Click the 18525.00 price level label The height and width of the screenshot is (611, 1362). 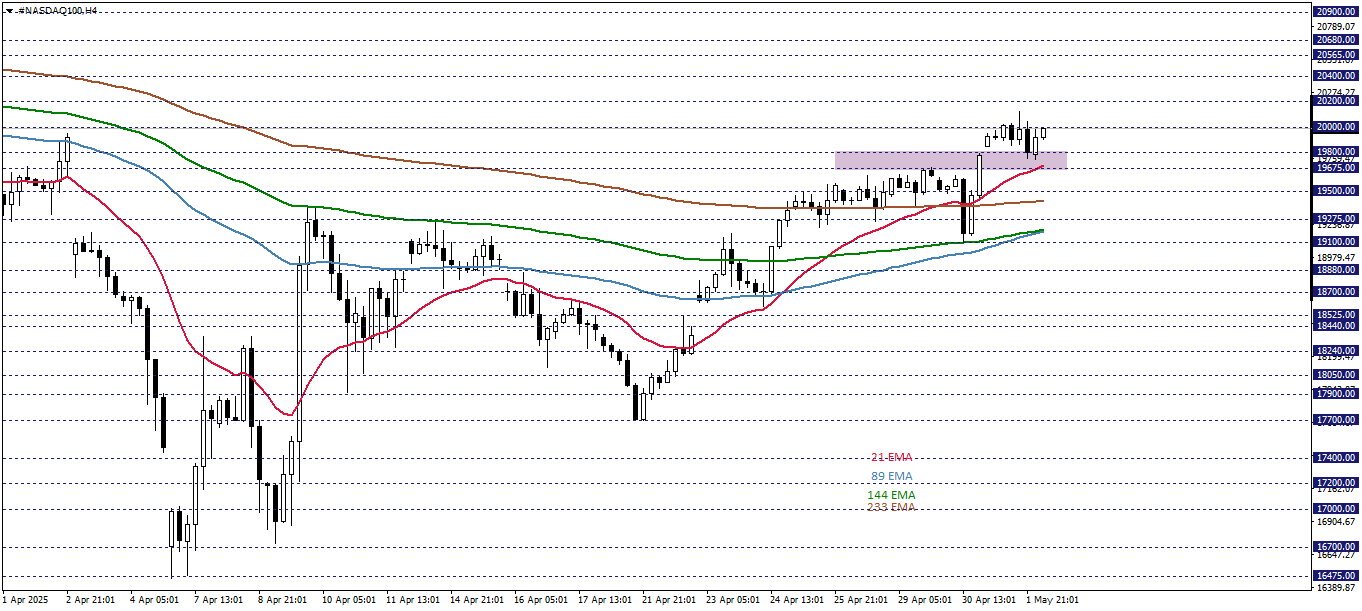(1335, 315)
